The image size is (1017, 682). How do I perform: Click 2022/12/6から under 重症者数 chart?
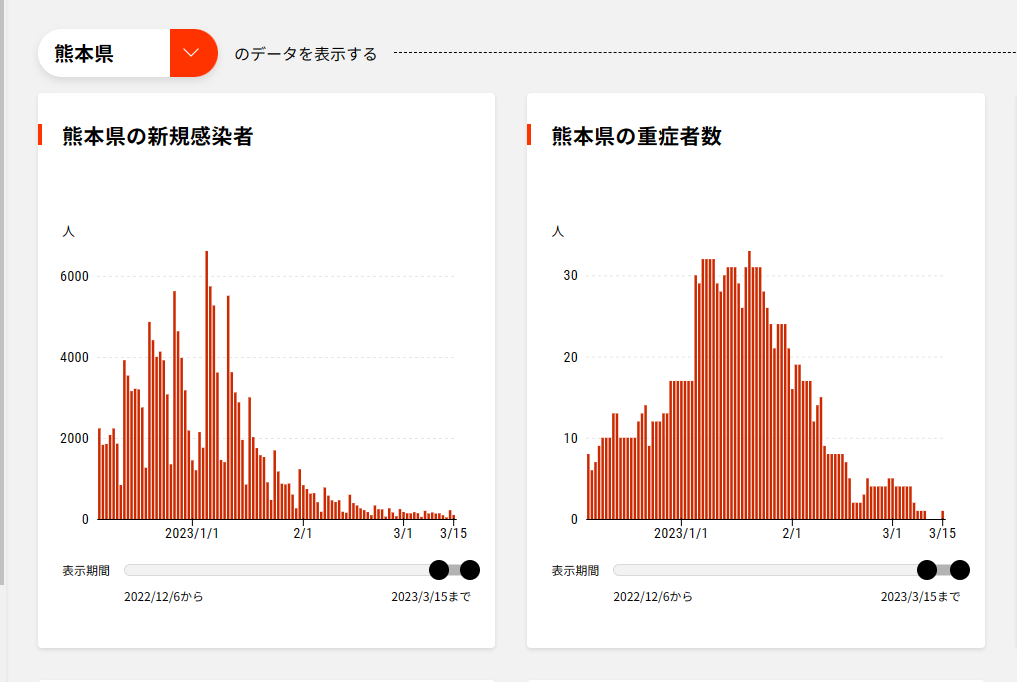pyautogui.click(x=653, y=597)
